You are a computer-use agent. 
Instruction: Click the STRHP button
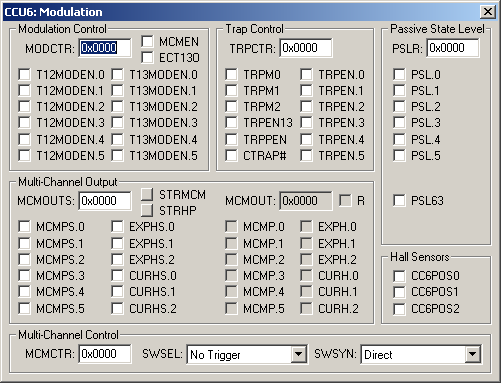pos(147,210)
